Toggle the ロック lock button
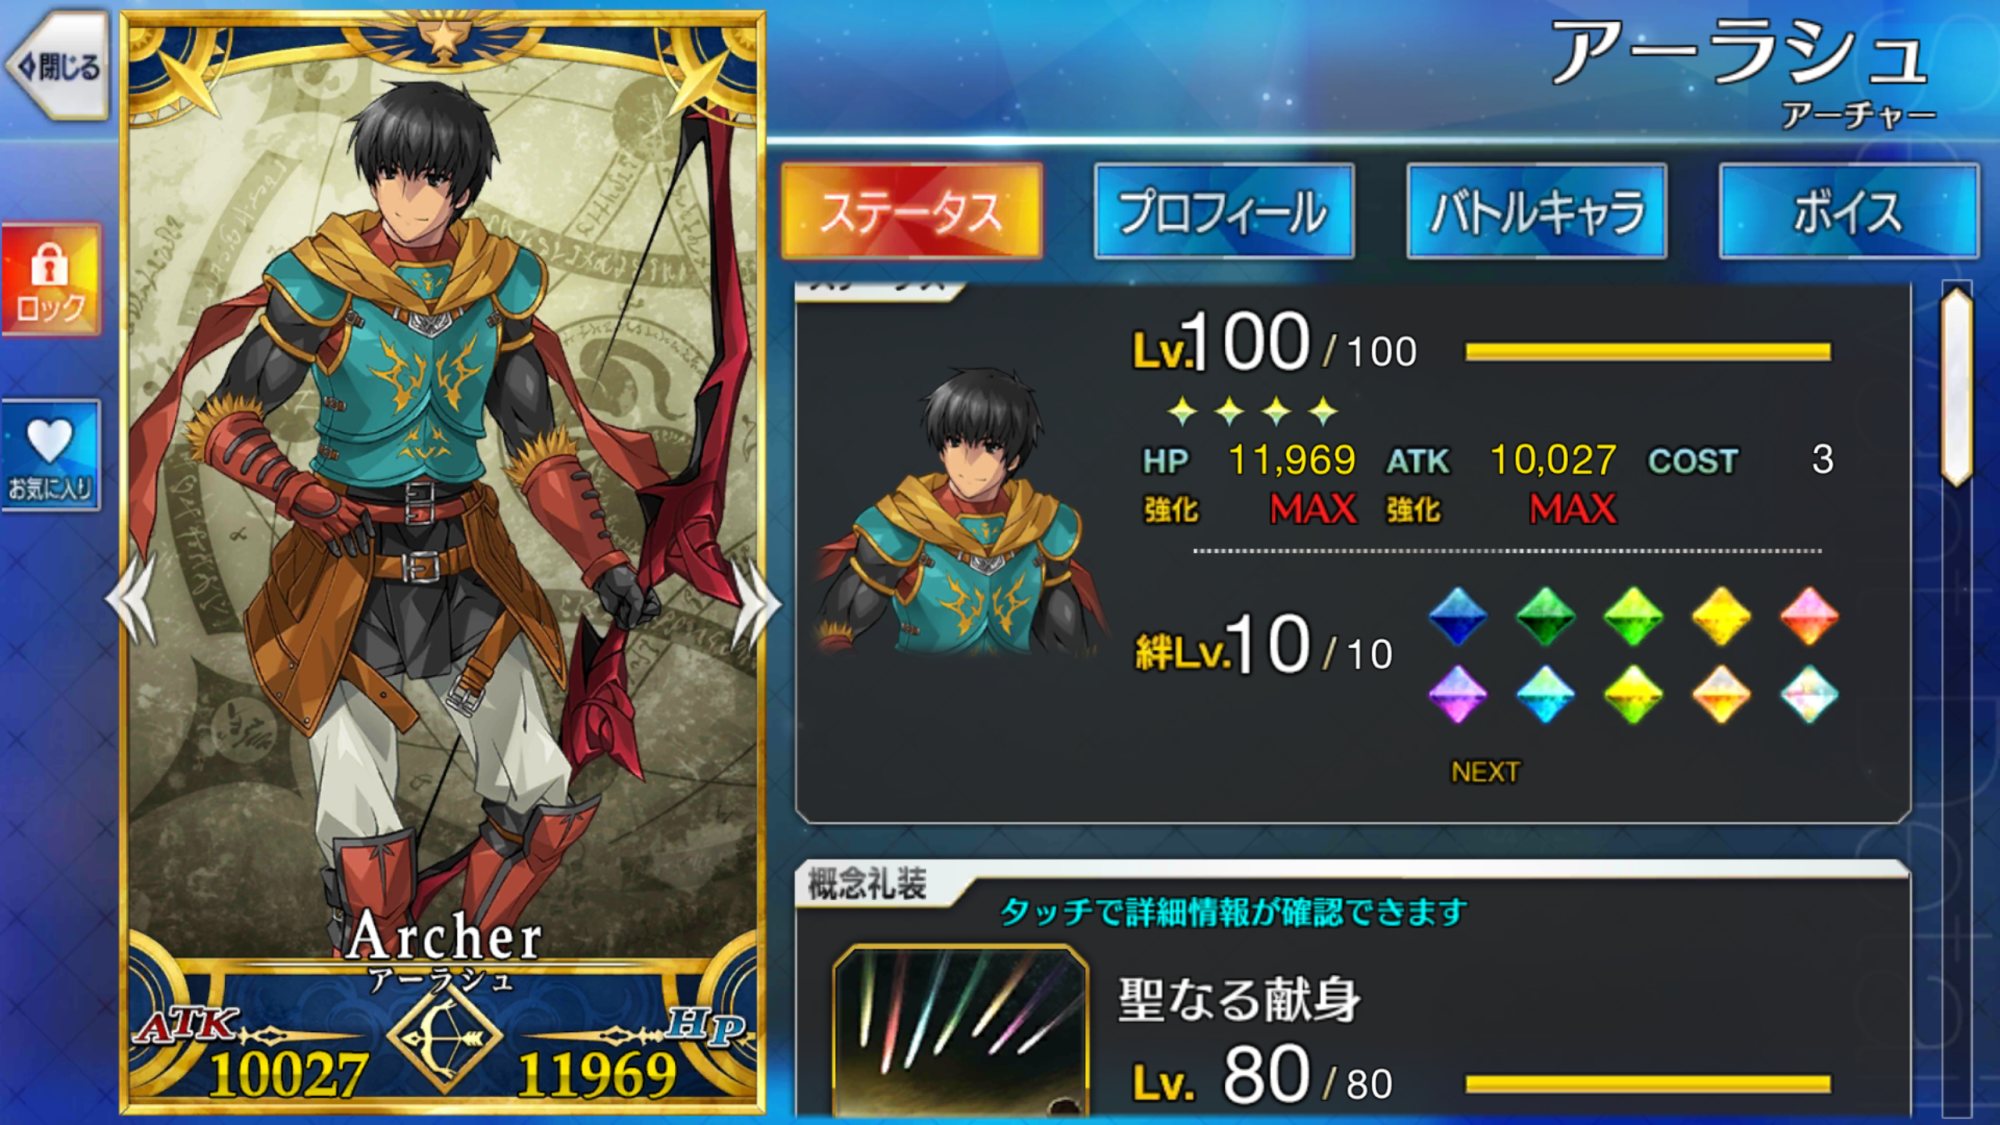 (51, 279)
